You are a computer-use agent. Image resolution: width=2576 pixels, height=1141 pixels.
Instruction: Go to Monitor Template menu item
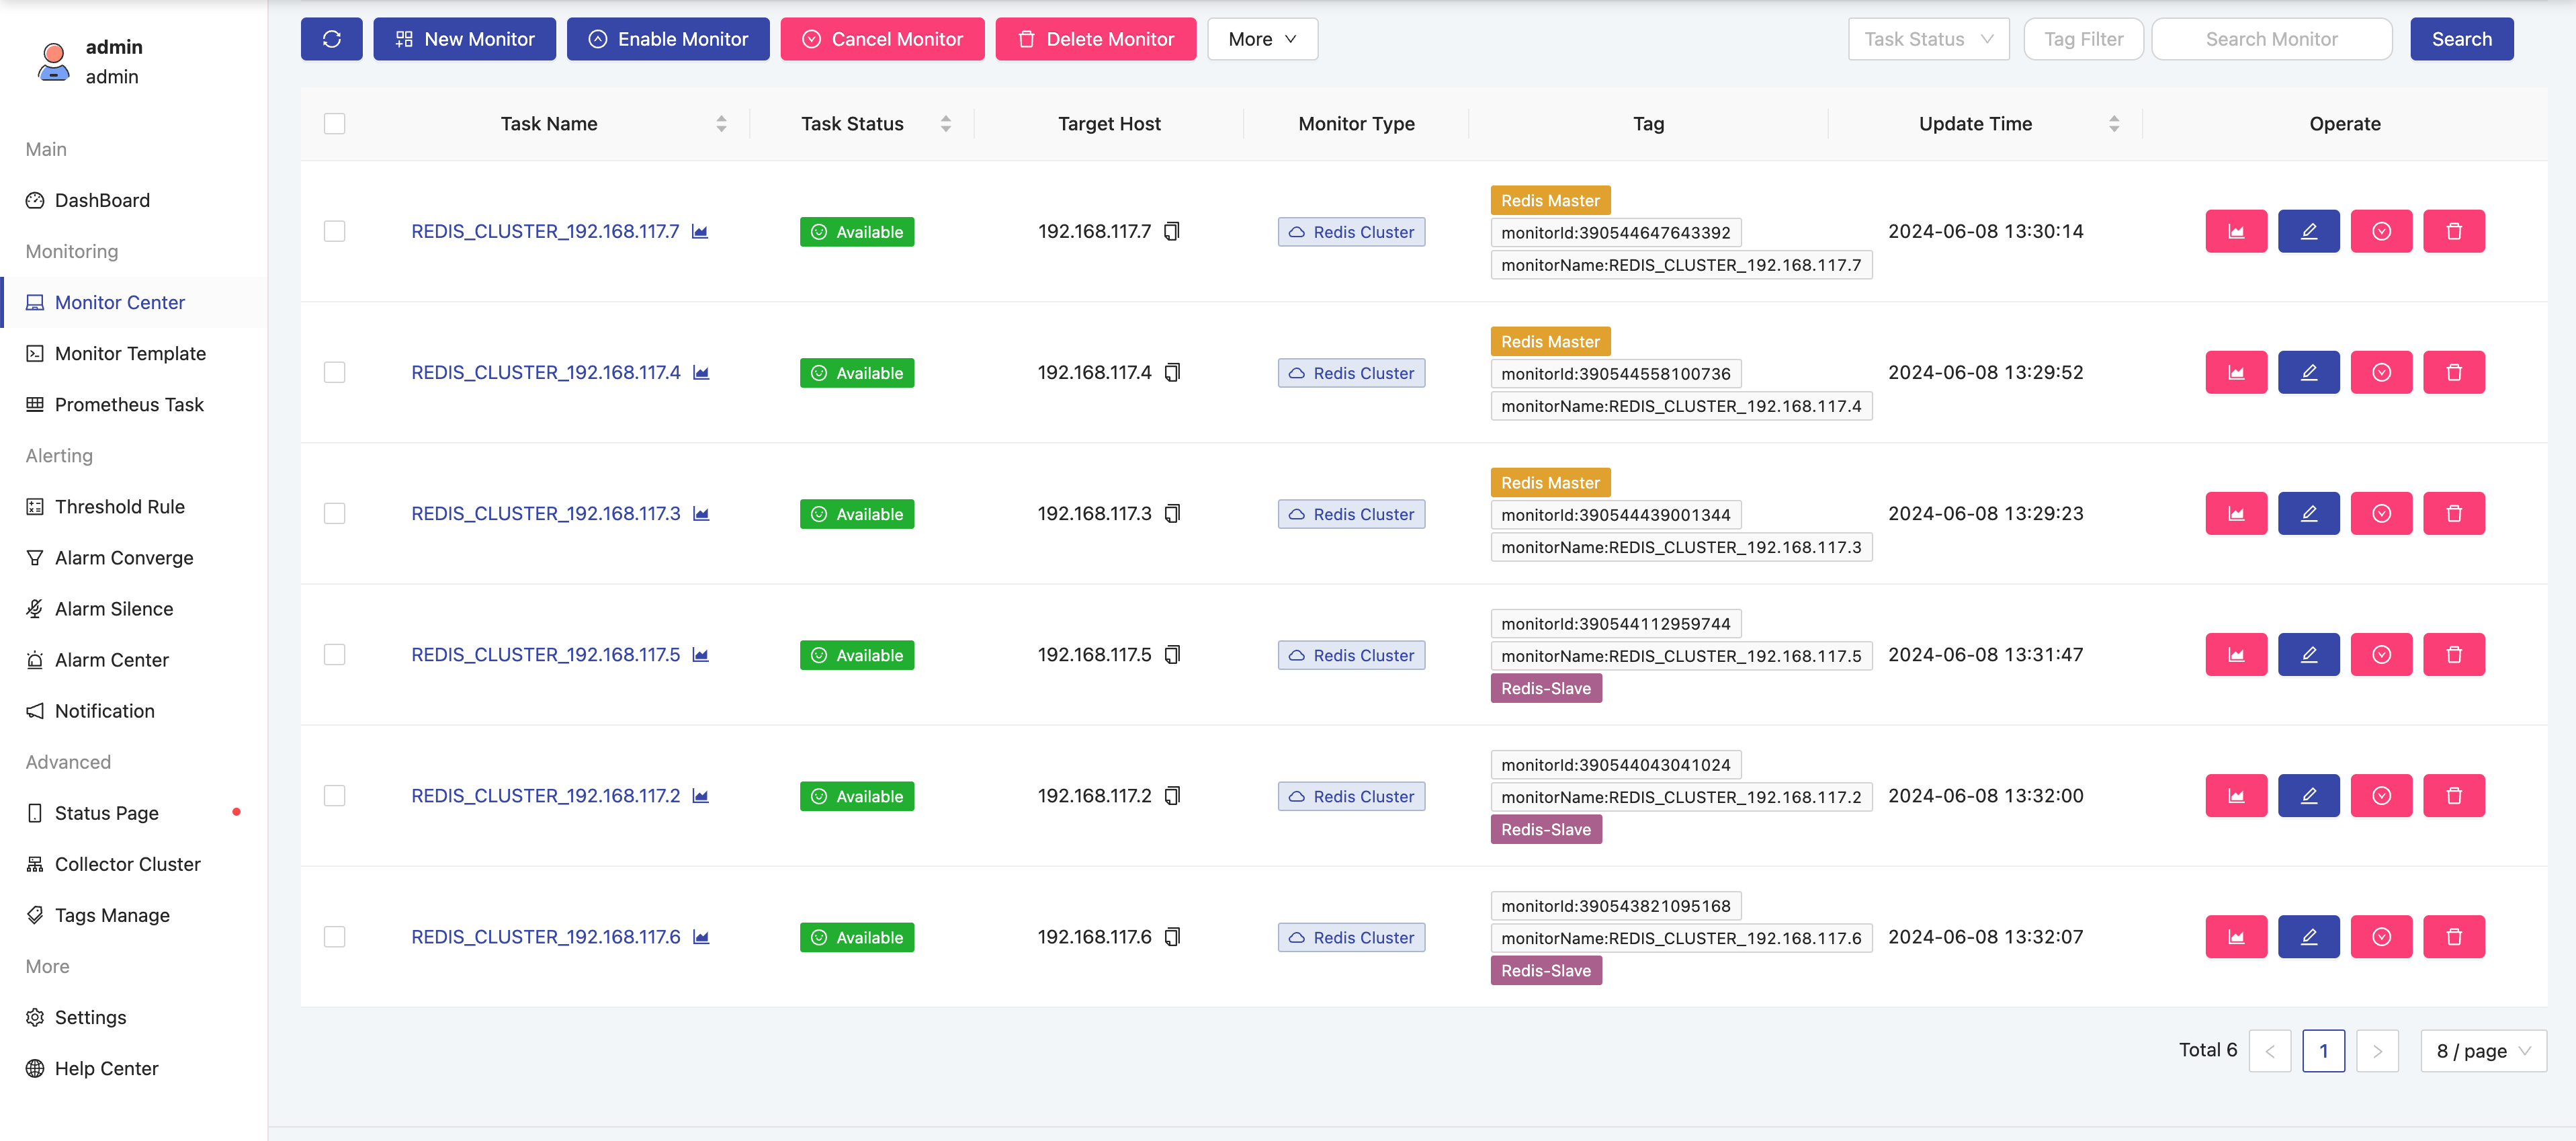(x=130, y=353)
